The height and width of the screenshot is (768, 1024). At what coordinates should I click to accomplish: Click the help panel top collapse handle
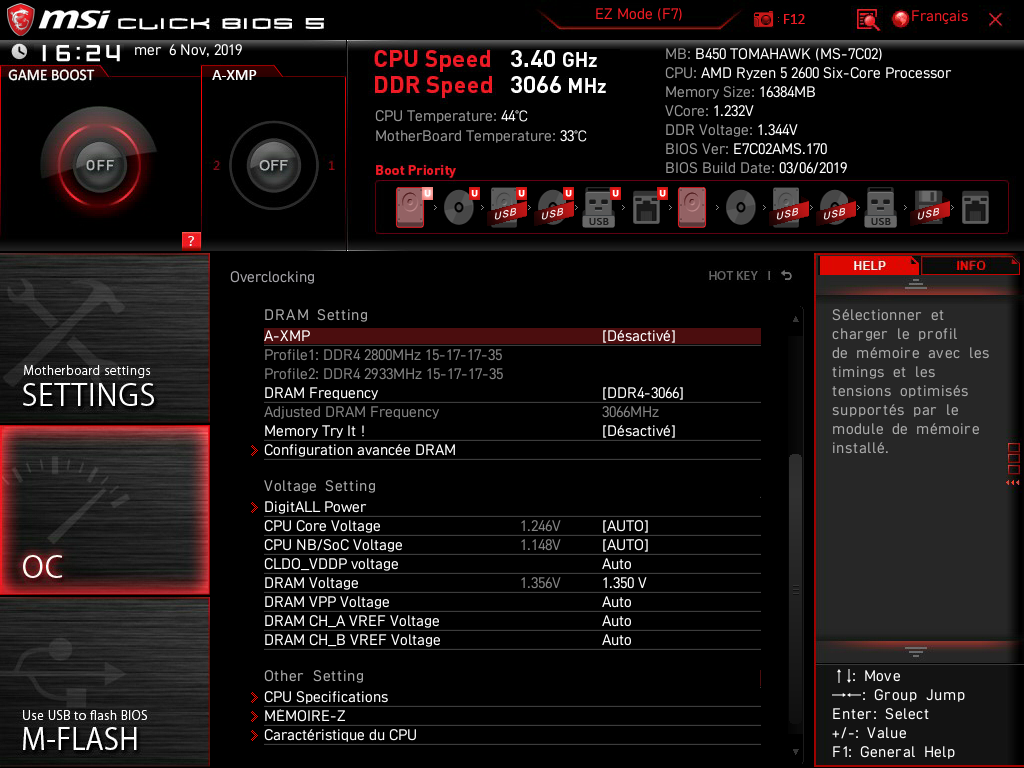(916, 283)
